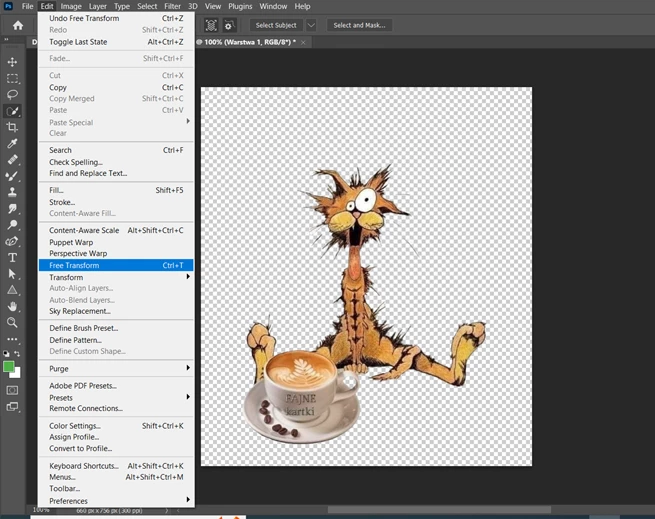Screen dimensions: 655x519
Task: Expand the Transform submenu
Action: coord(188,277)
